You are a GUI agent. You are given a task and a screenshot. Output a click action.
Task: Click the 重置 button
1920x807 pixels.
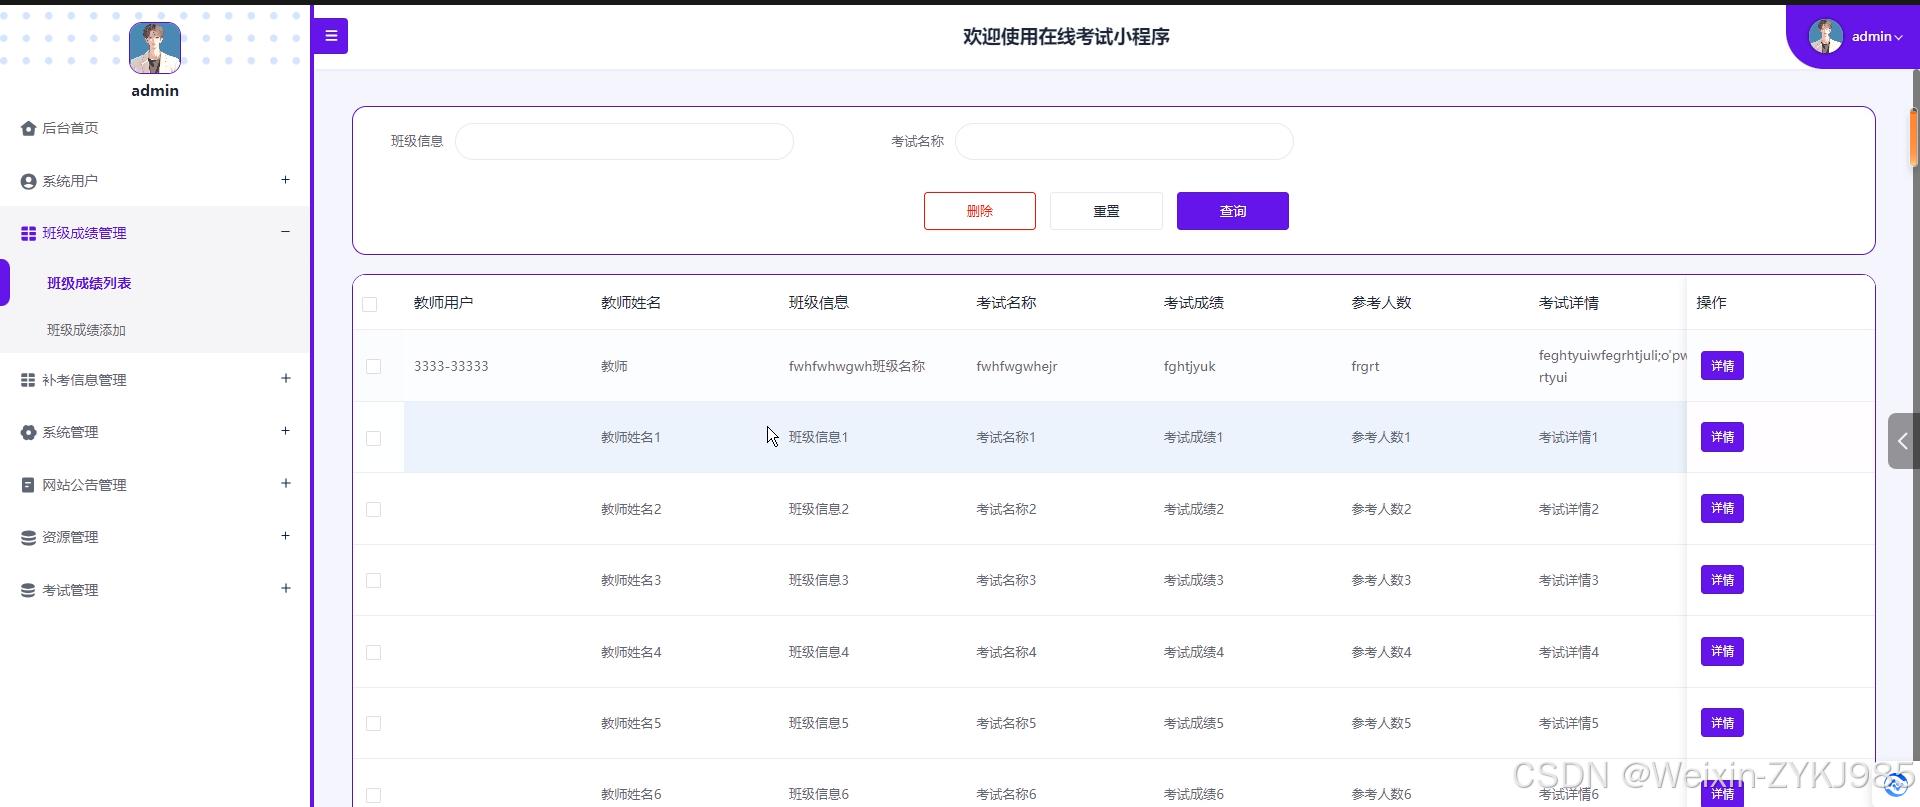(x=1106, y=211)
